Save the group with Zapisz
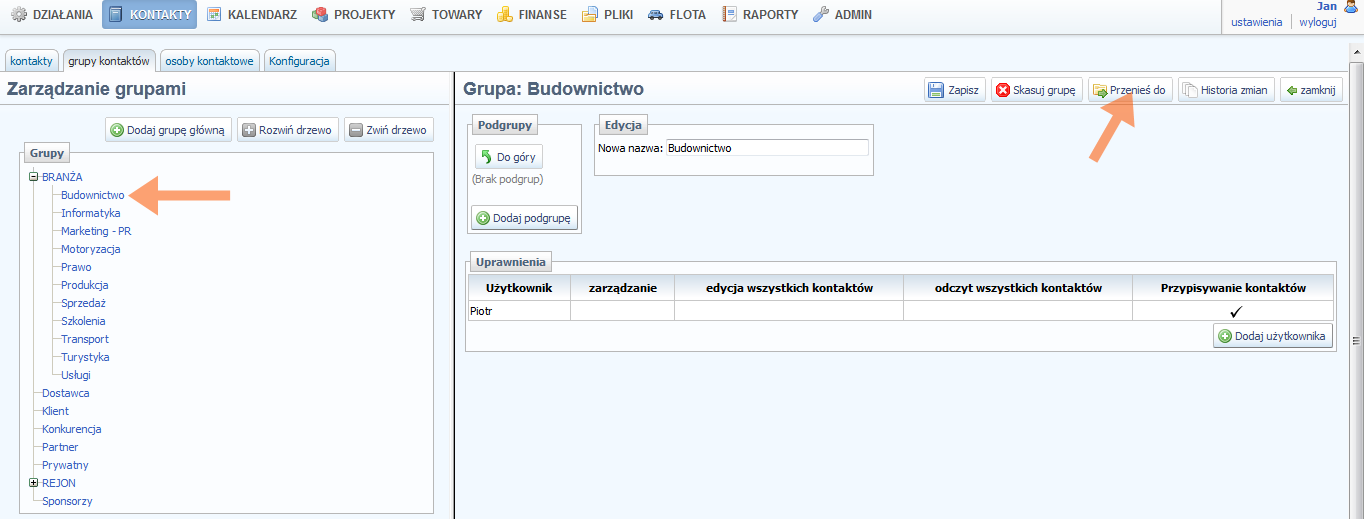This screenshot has width=1364, height=519. pos(954,90)
